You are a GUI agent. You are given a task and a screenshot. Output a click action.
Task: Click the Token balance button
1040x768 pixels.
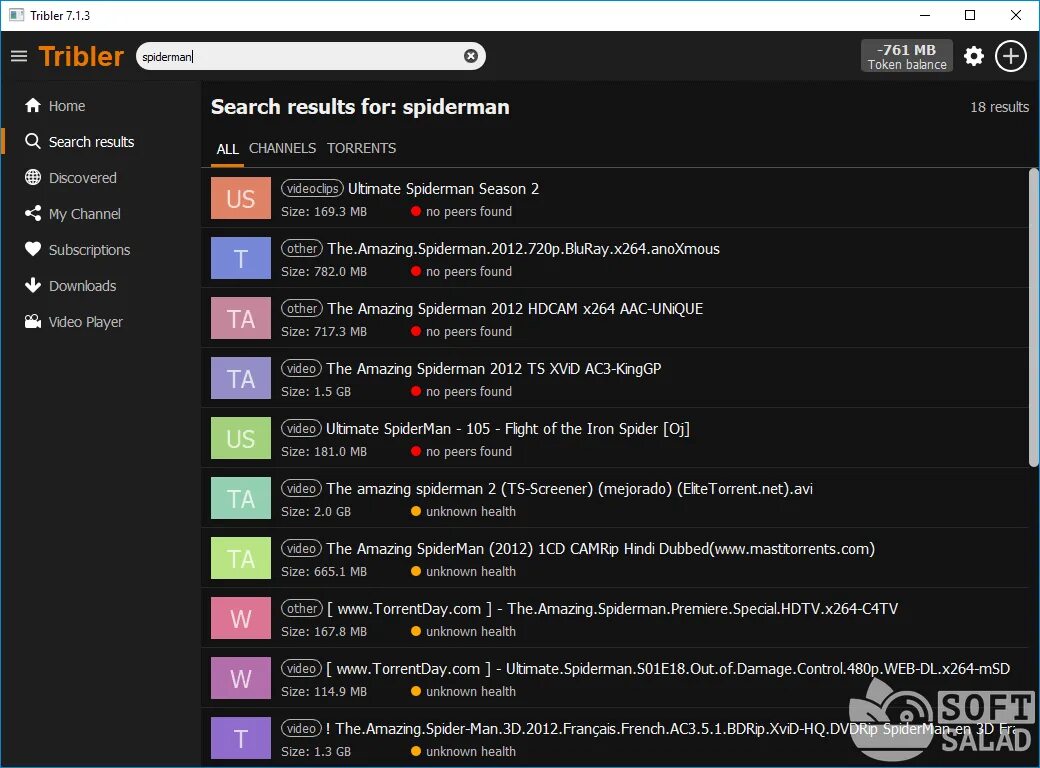click(907, 56)
